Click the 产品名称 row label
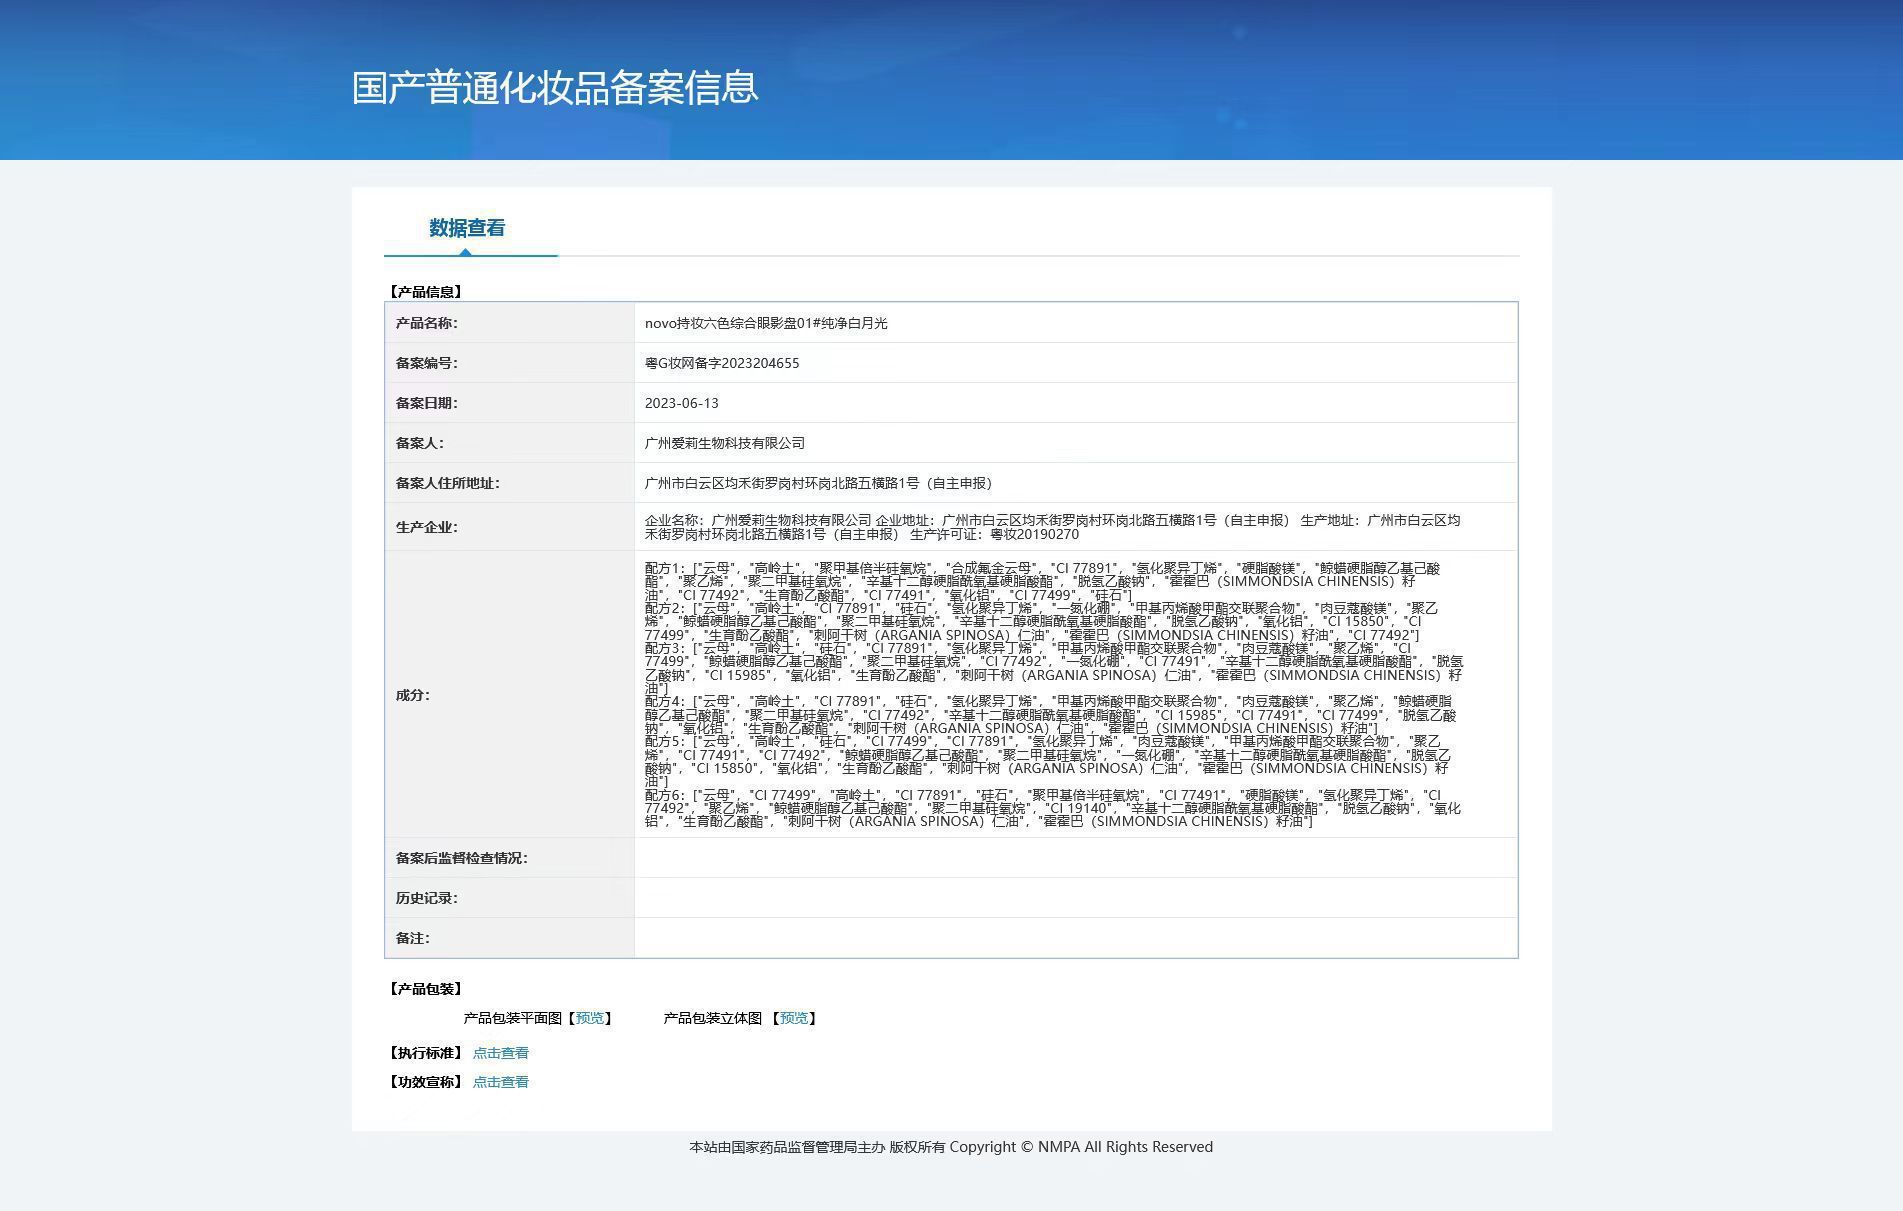The width and height of the screenshot is (1903, 1211). point(423,322)
